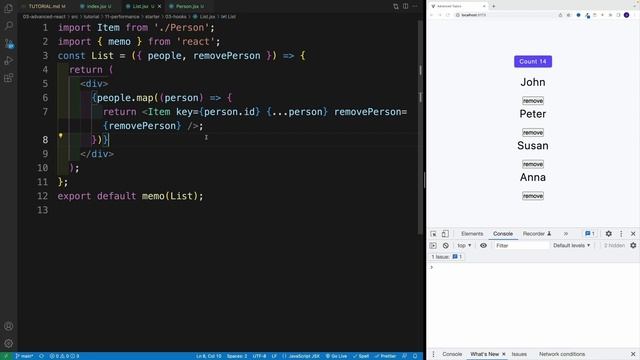Toggle live expression eye icon
The image size is (640, 360).
tap(483, 246)
